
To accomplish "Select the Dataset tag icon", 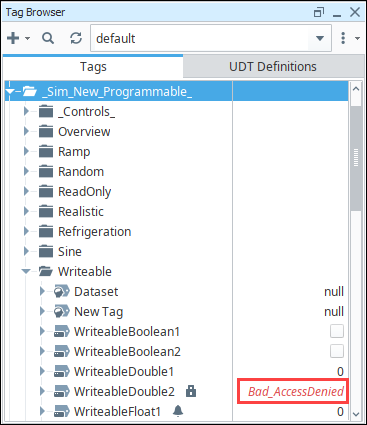I will click(x=62, y=291).
